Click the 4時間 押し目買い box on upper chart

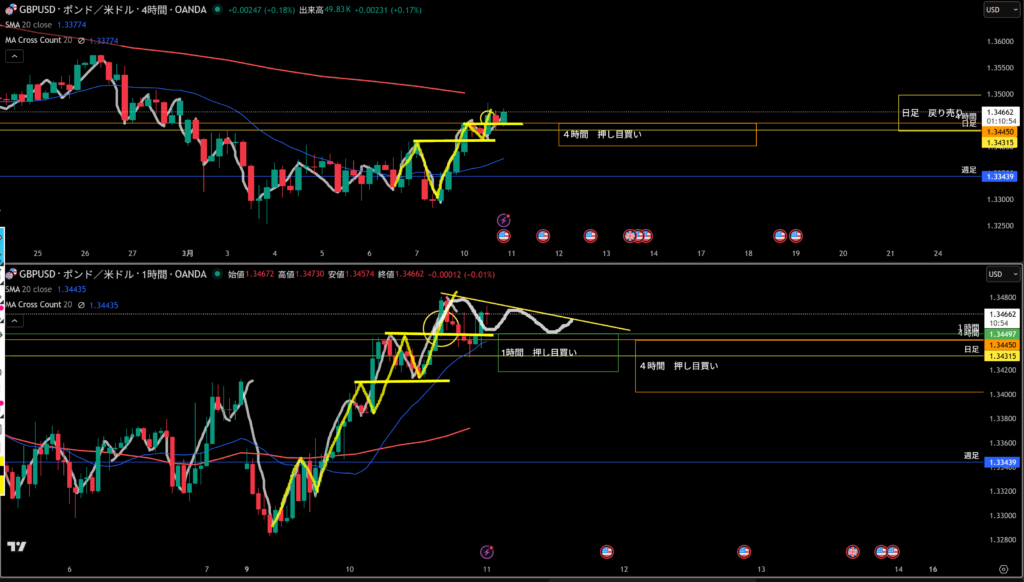(x=657, y=134)
